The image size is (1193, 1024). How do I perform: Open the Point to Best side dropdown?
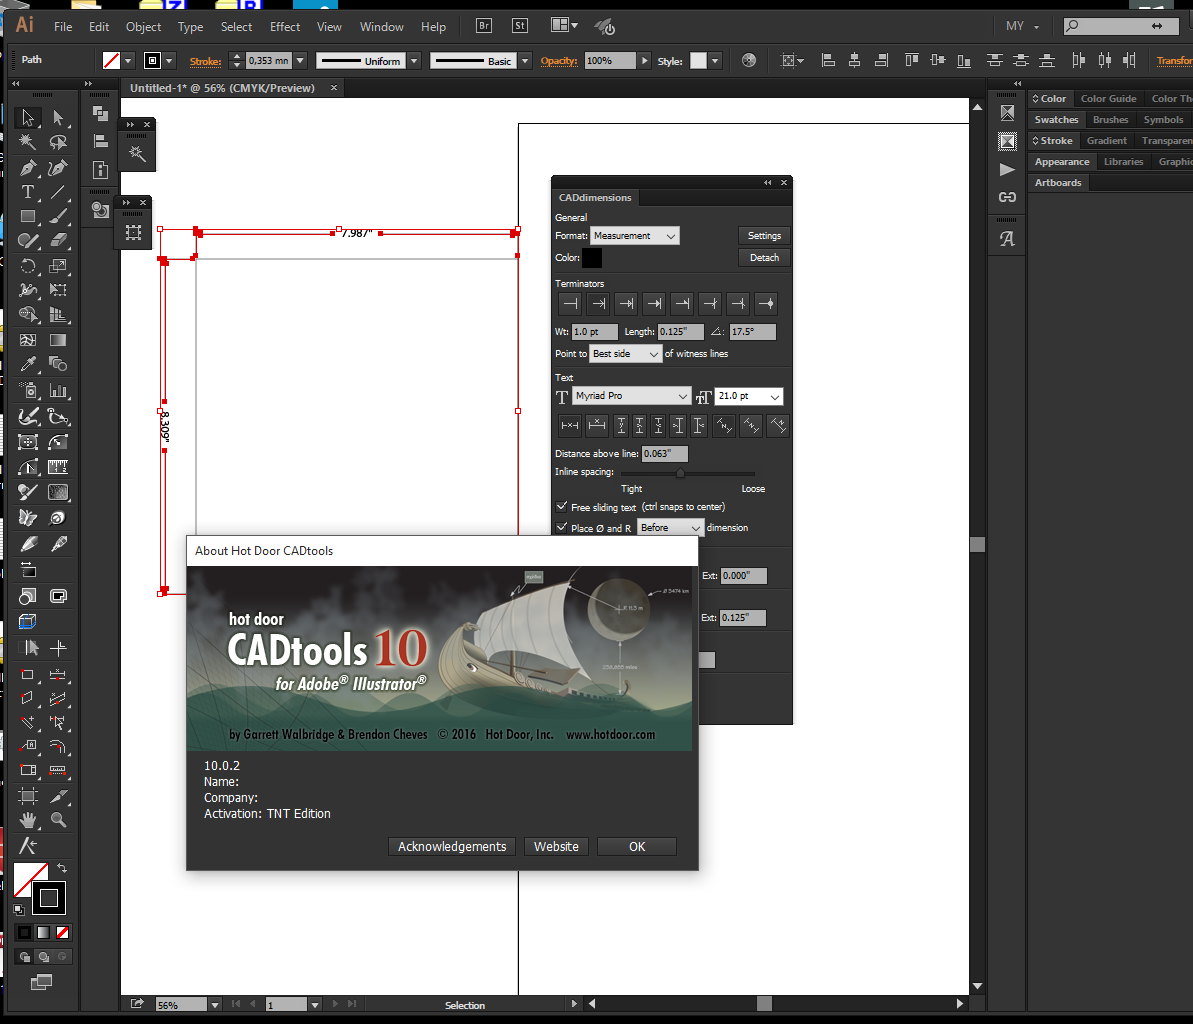(626, 354)
